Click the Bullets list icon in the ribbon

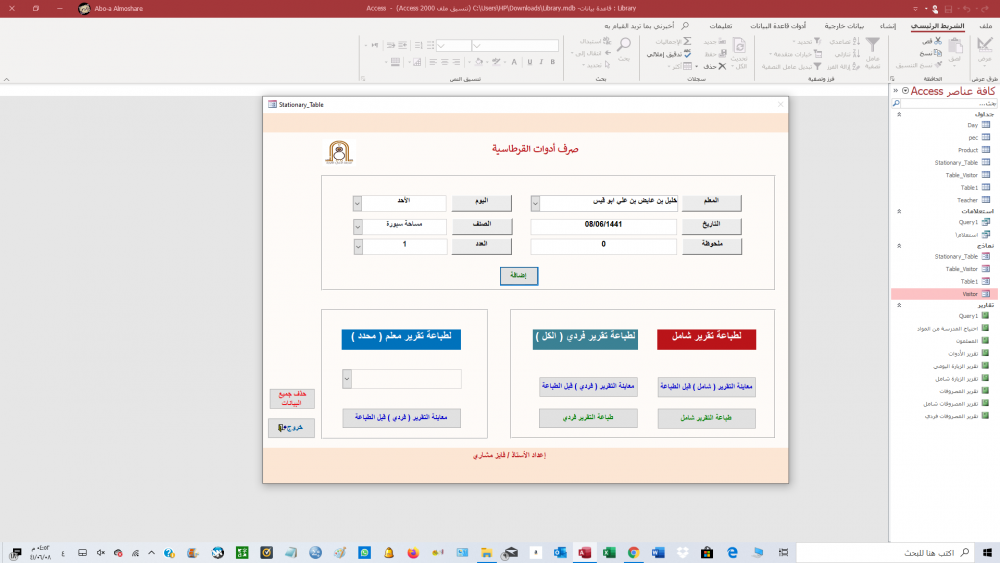click(430, 45)
